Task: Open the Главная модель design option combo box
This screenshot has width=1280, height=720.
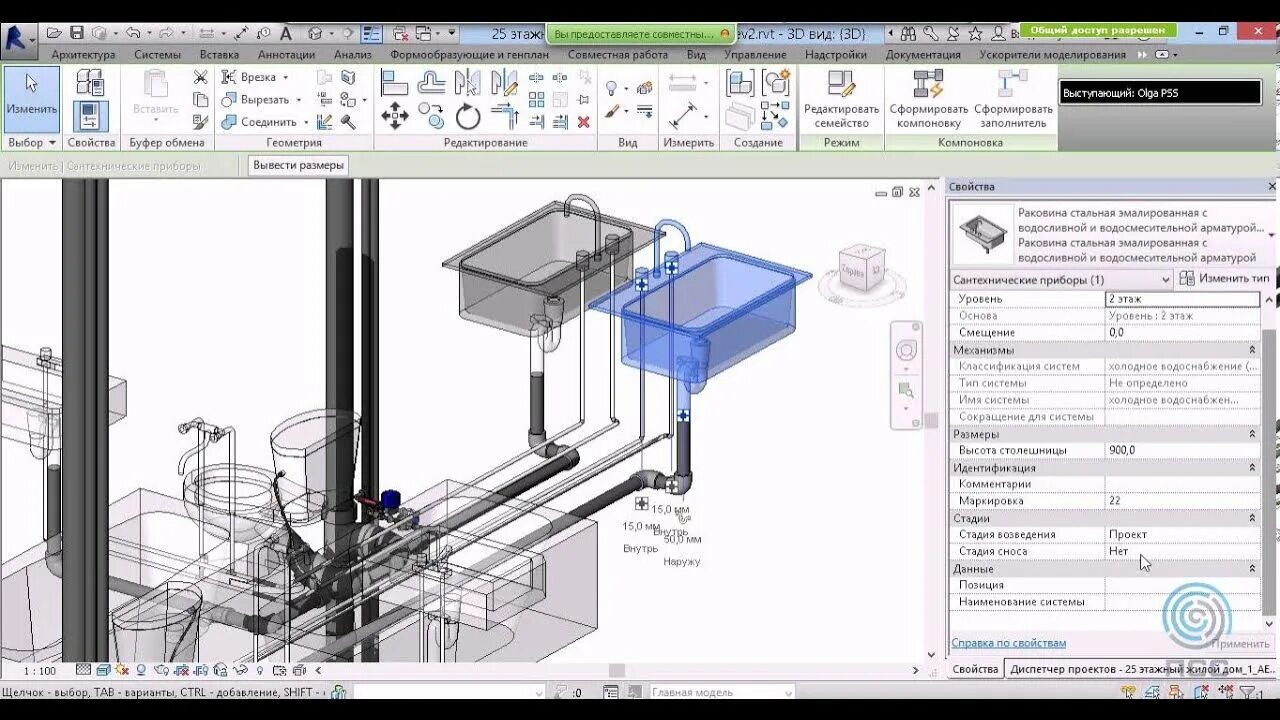Action: [x=721, y=692]
